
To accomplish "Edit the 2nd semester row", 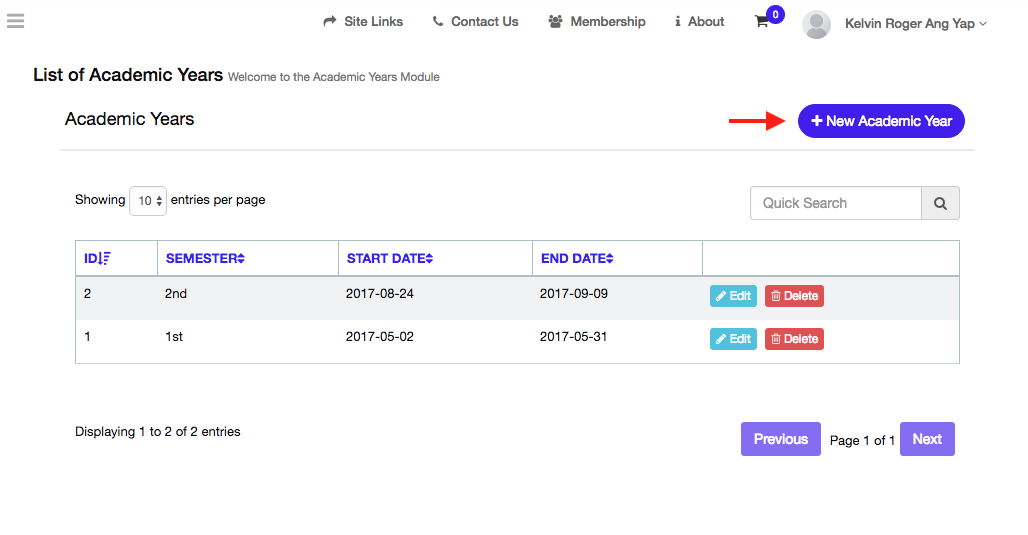I will click(x=733, y=296).
